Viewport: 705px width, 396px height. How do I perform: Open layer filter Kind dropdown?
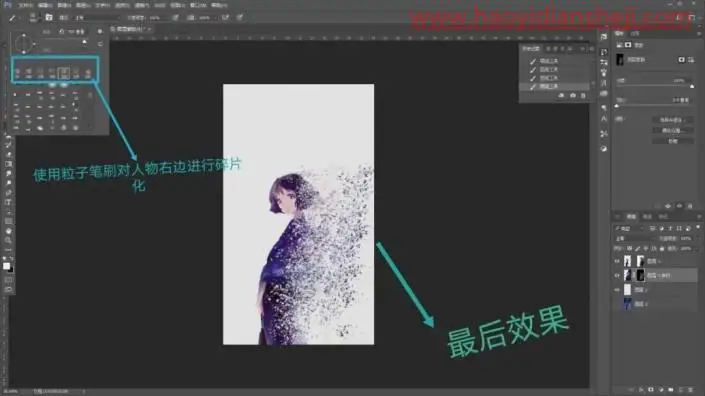[x=629, y=228]
